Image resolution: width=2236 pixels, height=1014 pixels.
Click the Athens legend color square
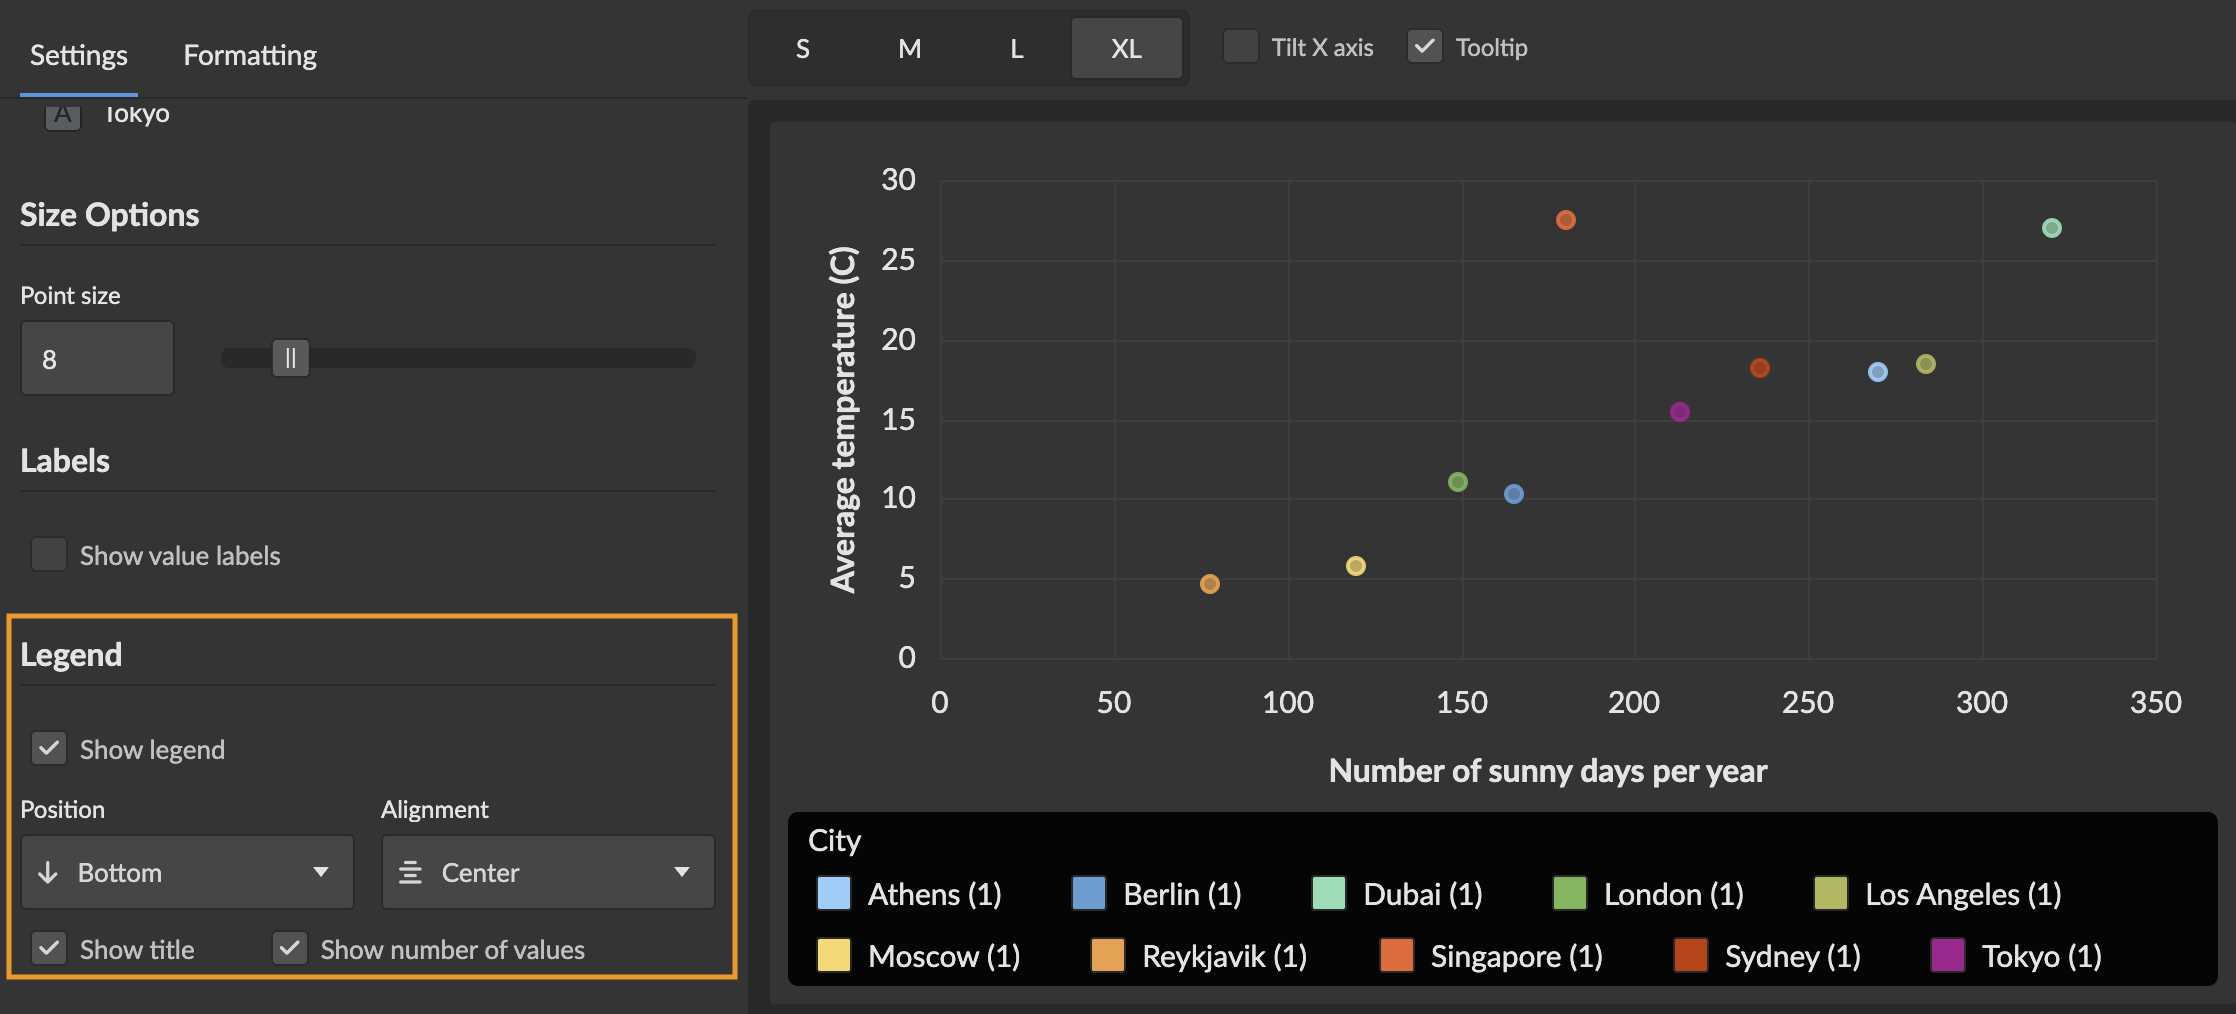click(x=833, y=893)
